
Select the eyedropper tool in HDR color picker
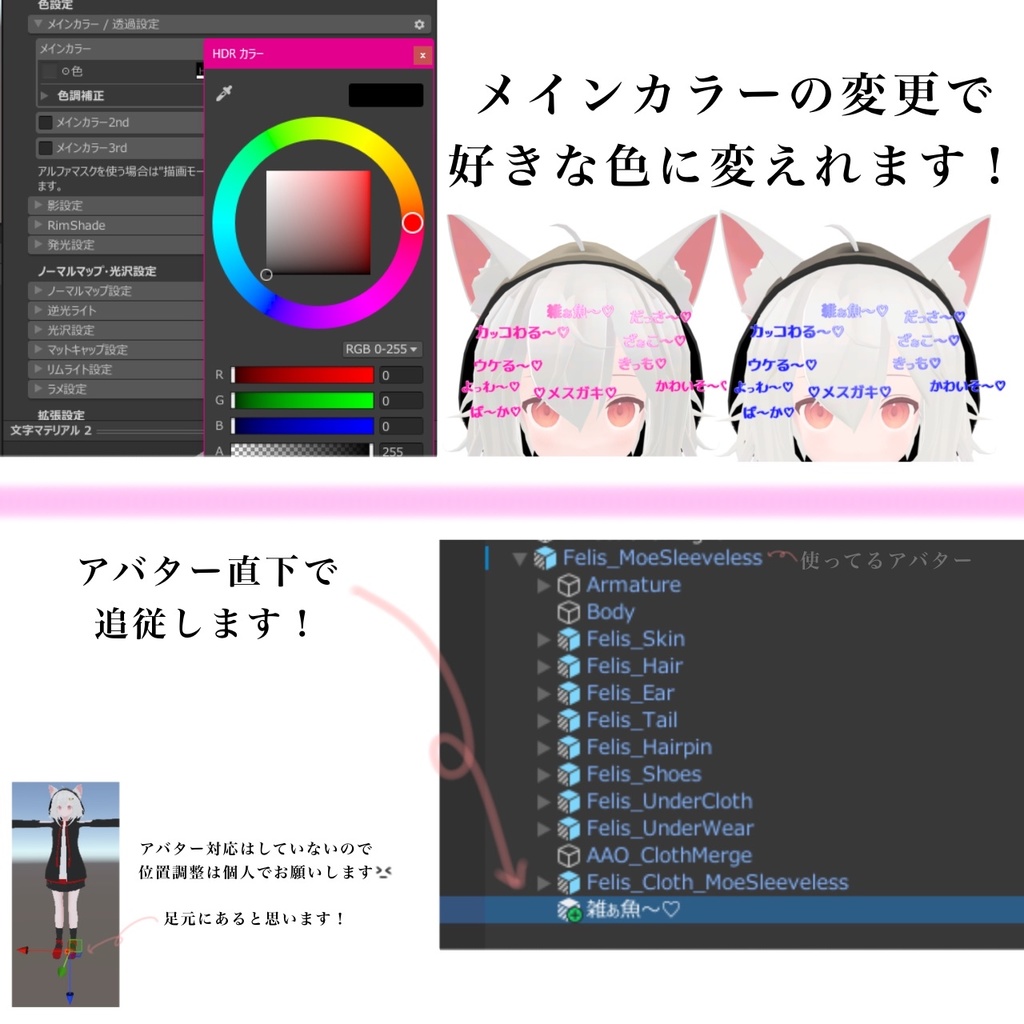point(223,92)
